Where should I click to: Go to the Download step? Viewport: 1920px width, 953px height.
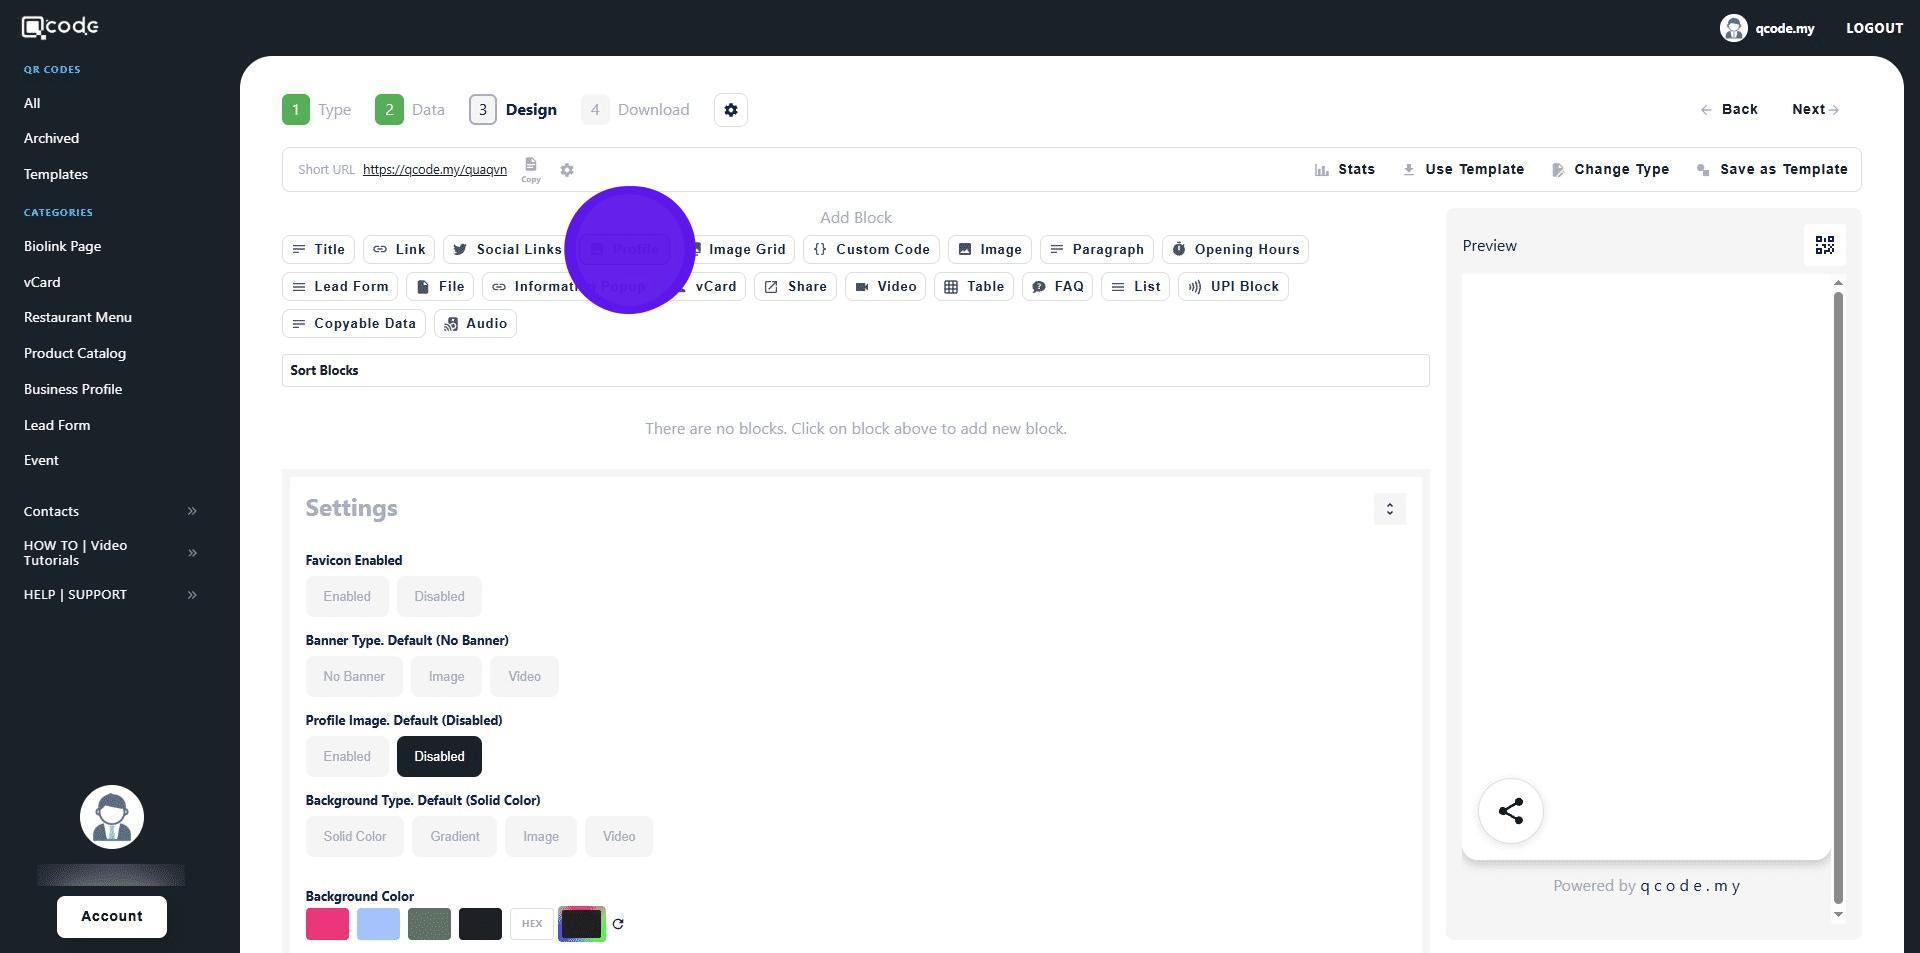pos(636,110)
